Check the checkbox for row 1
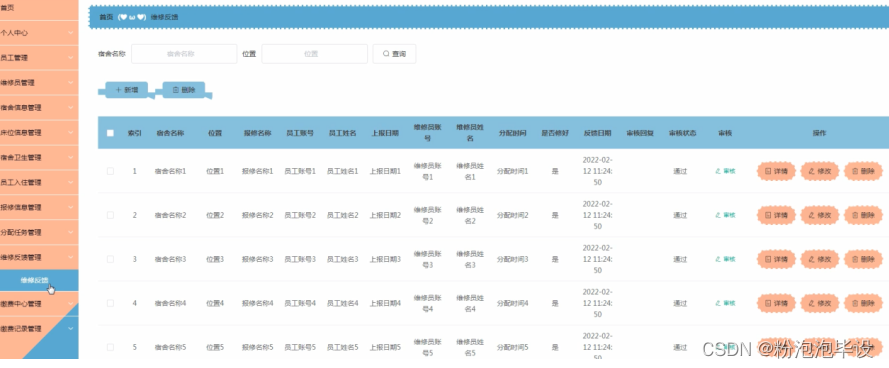 coord(110,171)
